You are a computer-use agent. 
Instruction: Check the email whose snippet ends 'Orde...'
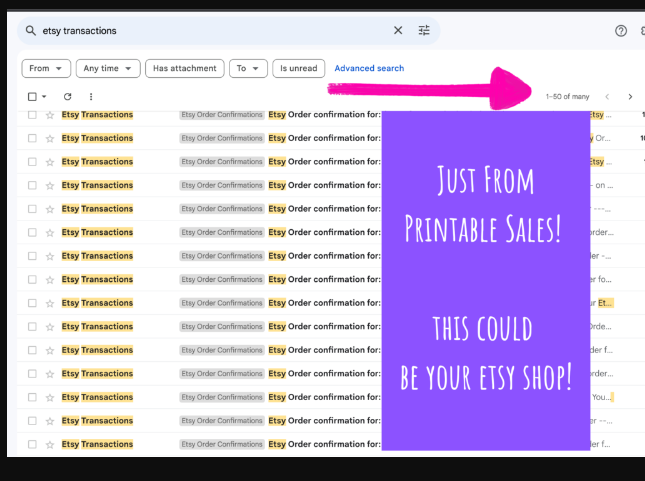click(x=32, y=327)
